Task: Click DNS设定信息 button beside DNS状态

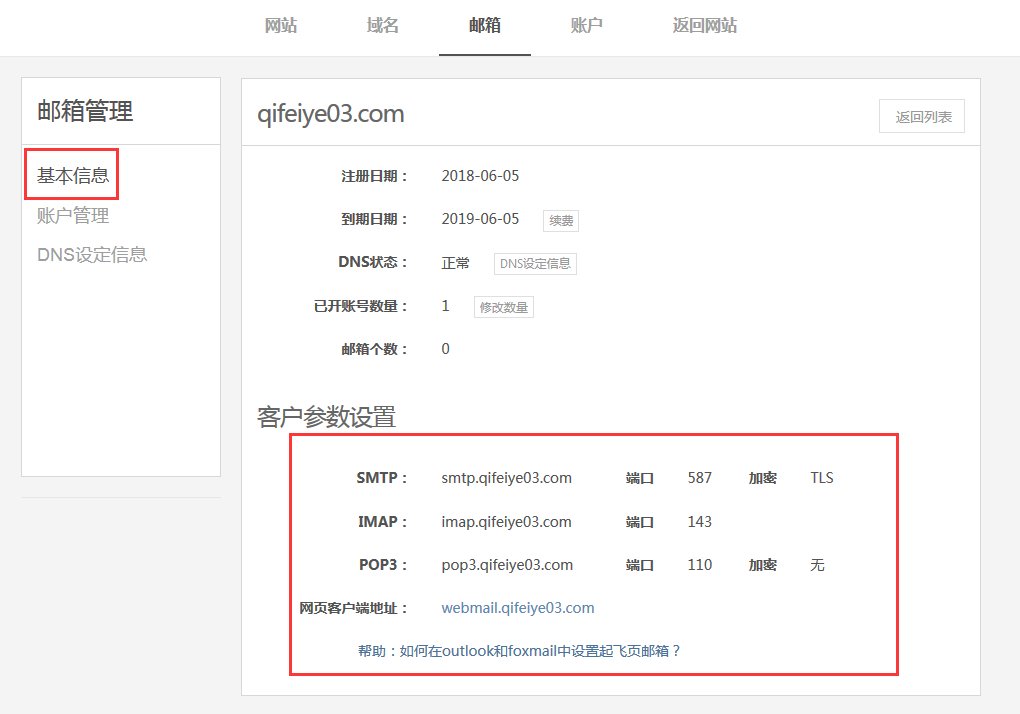Action: pyautogui.click(x=535, y=263)
